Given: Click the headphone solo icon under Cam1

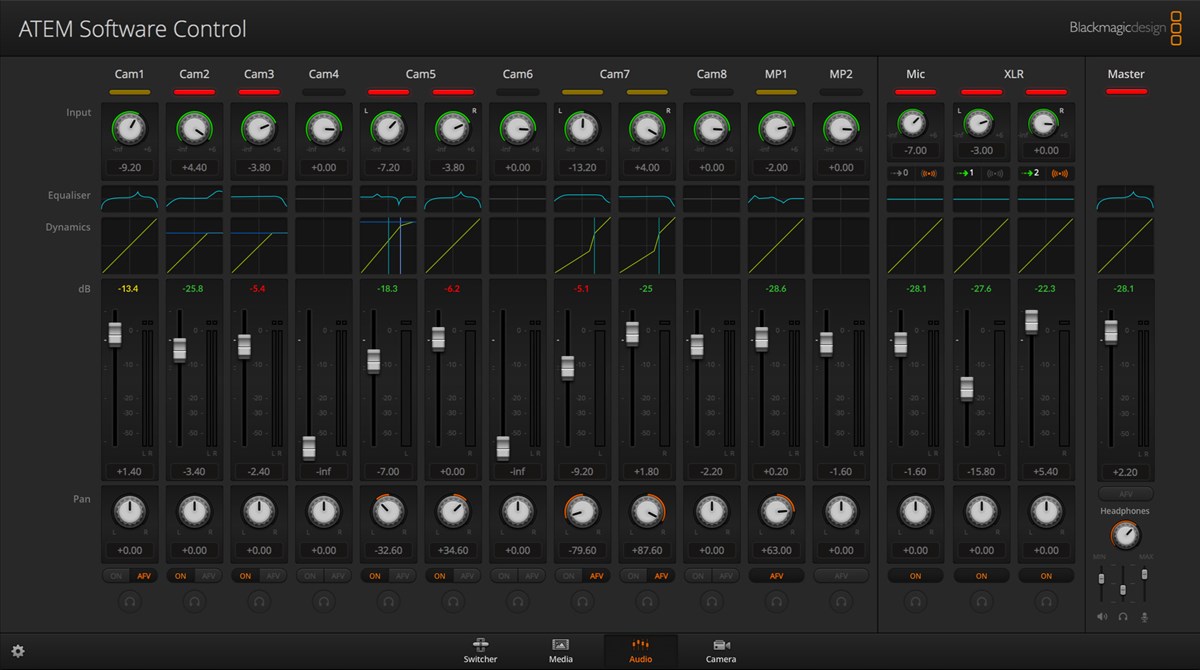Looking at the screenshot, I should [x=130, y=601].
